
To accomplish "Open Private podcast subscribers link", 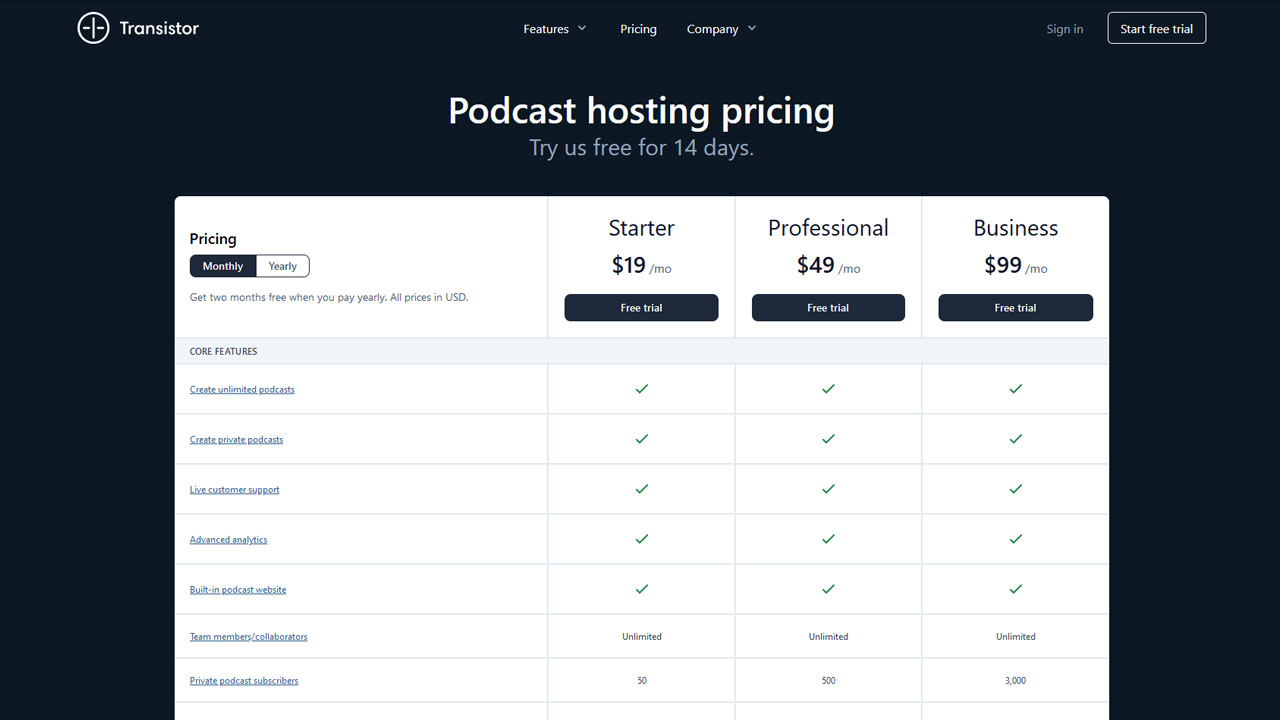I will (244, 680).
